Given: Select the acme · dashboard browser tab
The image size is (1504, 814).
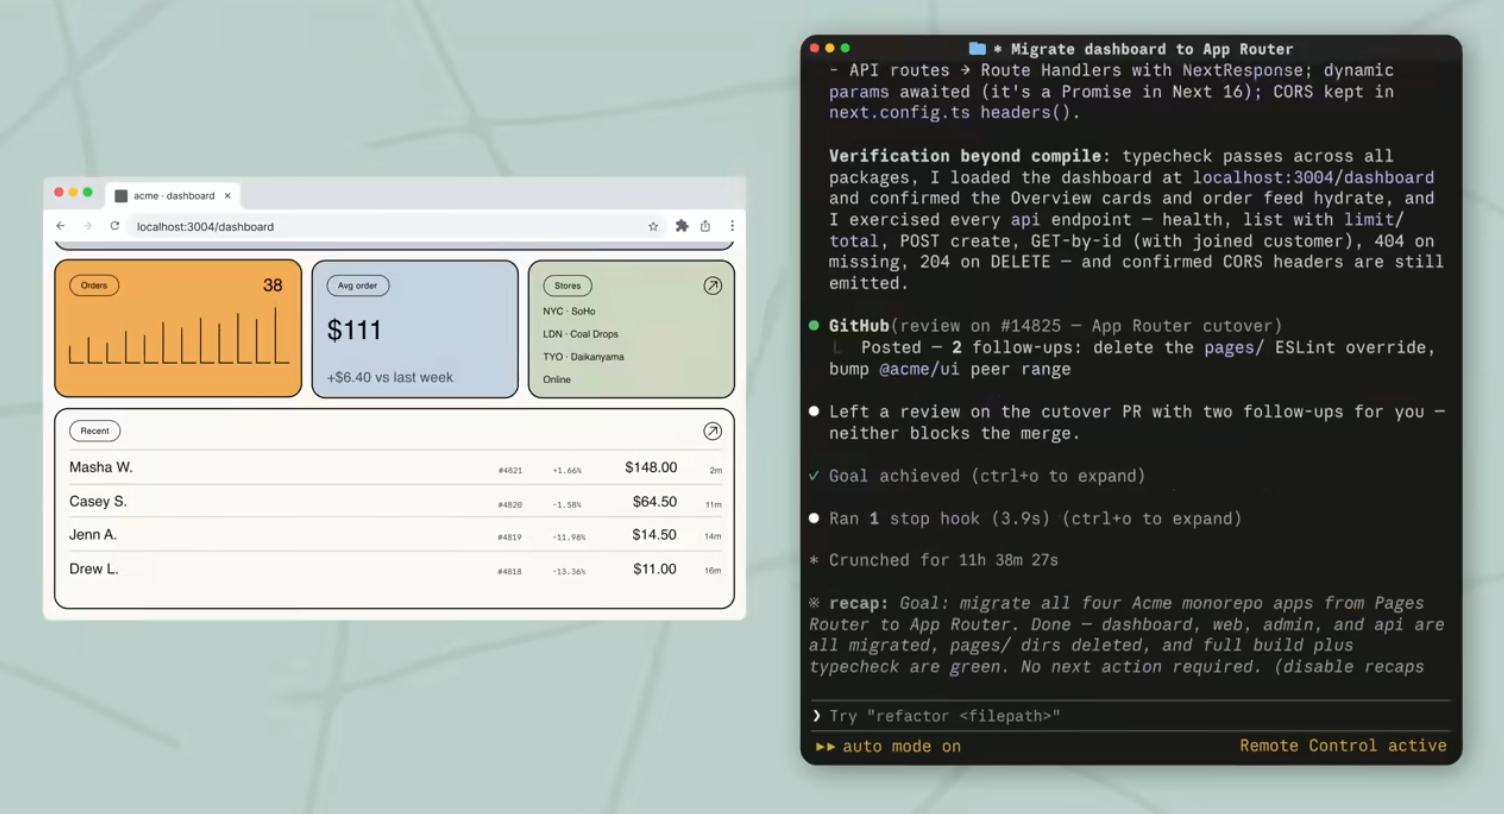Looking at the screenshot, I should [174, 196].
